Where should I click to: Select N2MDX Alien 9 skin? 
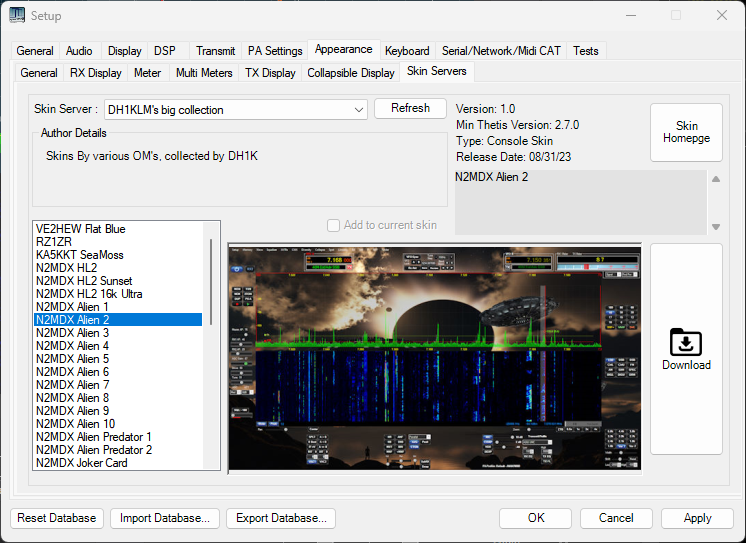coord(118,411)
